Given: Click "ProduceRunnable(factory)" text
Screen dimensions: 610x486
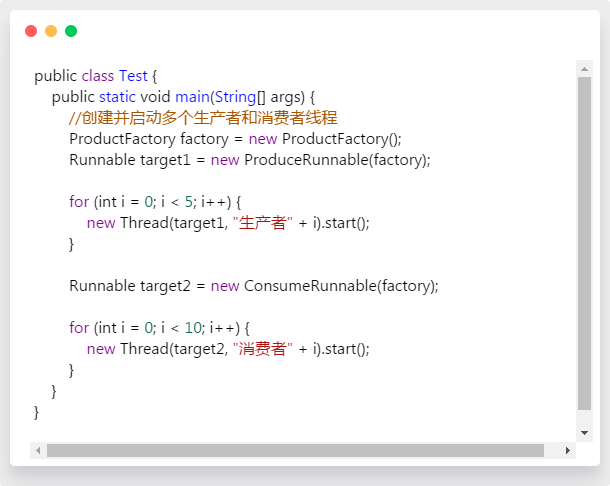Looking at the screenshot, I should [336, 160].
